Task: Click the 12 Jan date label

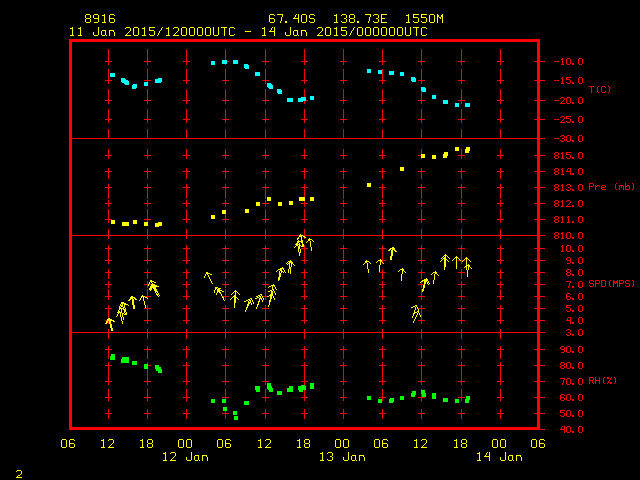Action: click(185, 457)
